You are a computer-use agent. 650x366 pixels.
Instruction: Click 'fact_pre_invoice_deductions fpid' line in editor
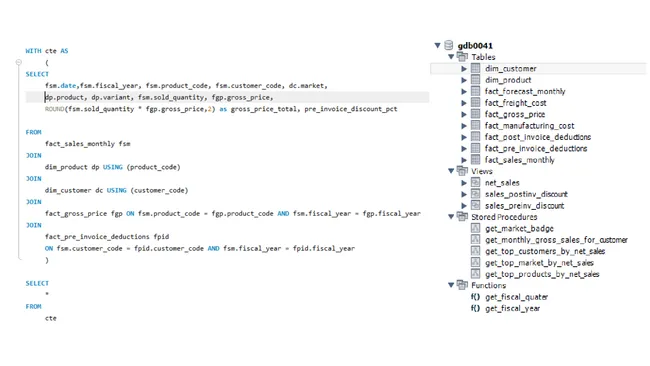[x=107, y=236]
